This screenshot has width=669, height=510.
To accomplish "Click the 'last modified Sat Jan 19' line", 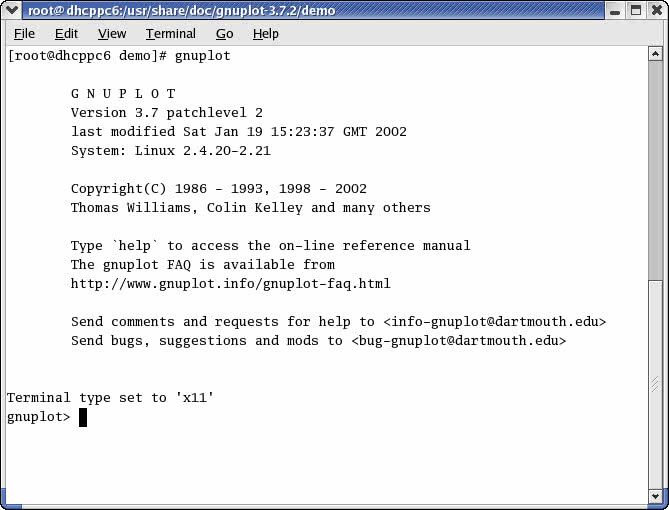I will pyautogui.click(x=239, y=131).
